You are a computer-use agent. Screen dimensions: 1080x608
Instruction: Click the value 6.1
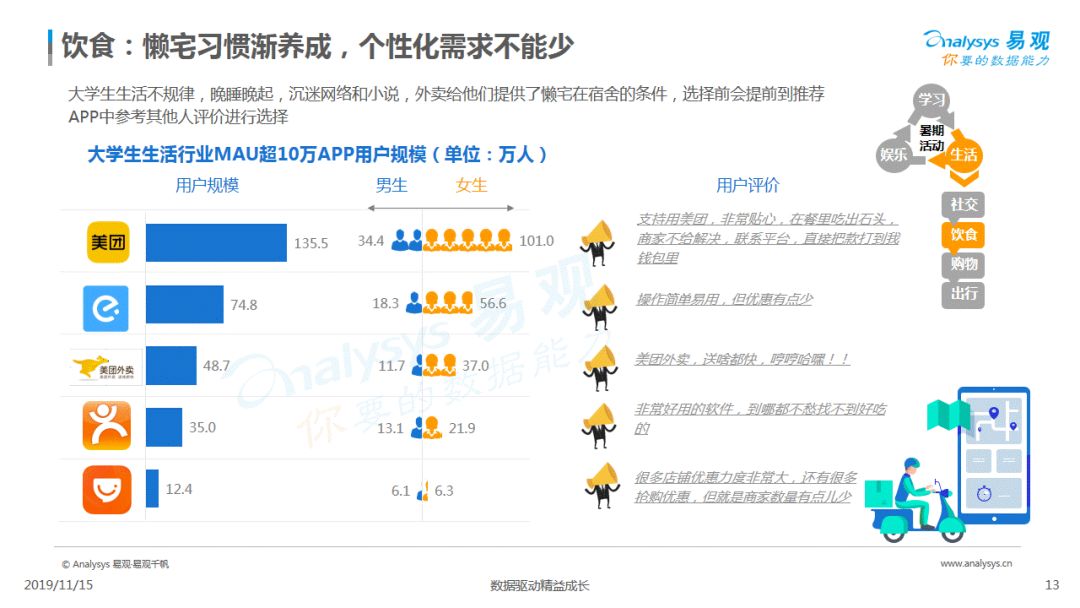[x=401, y=491]
